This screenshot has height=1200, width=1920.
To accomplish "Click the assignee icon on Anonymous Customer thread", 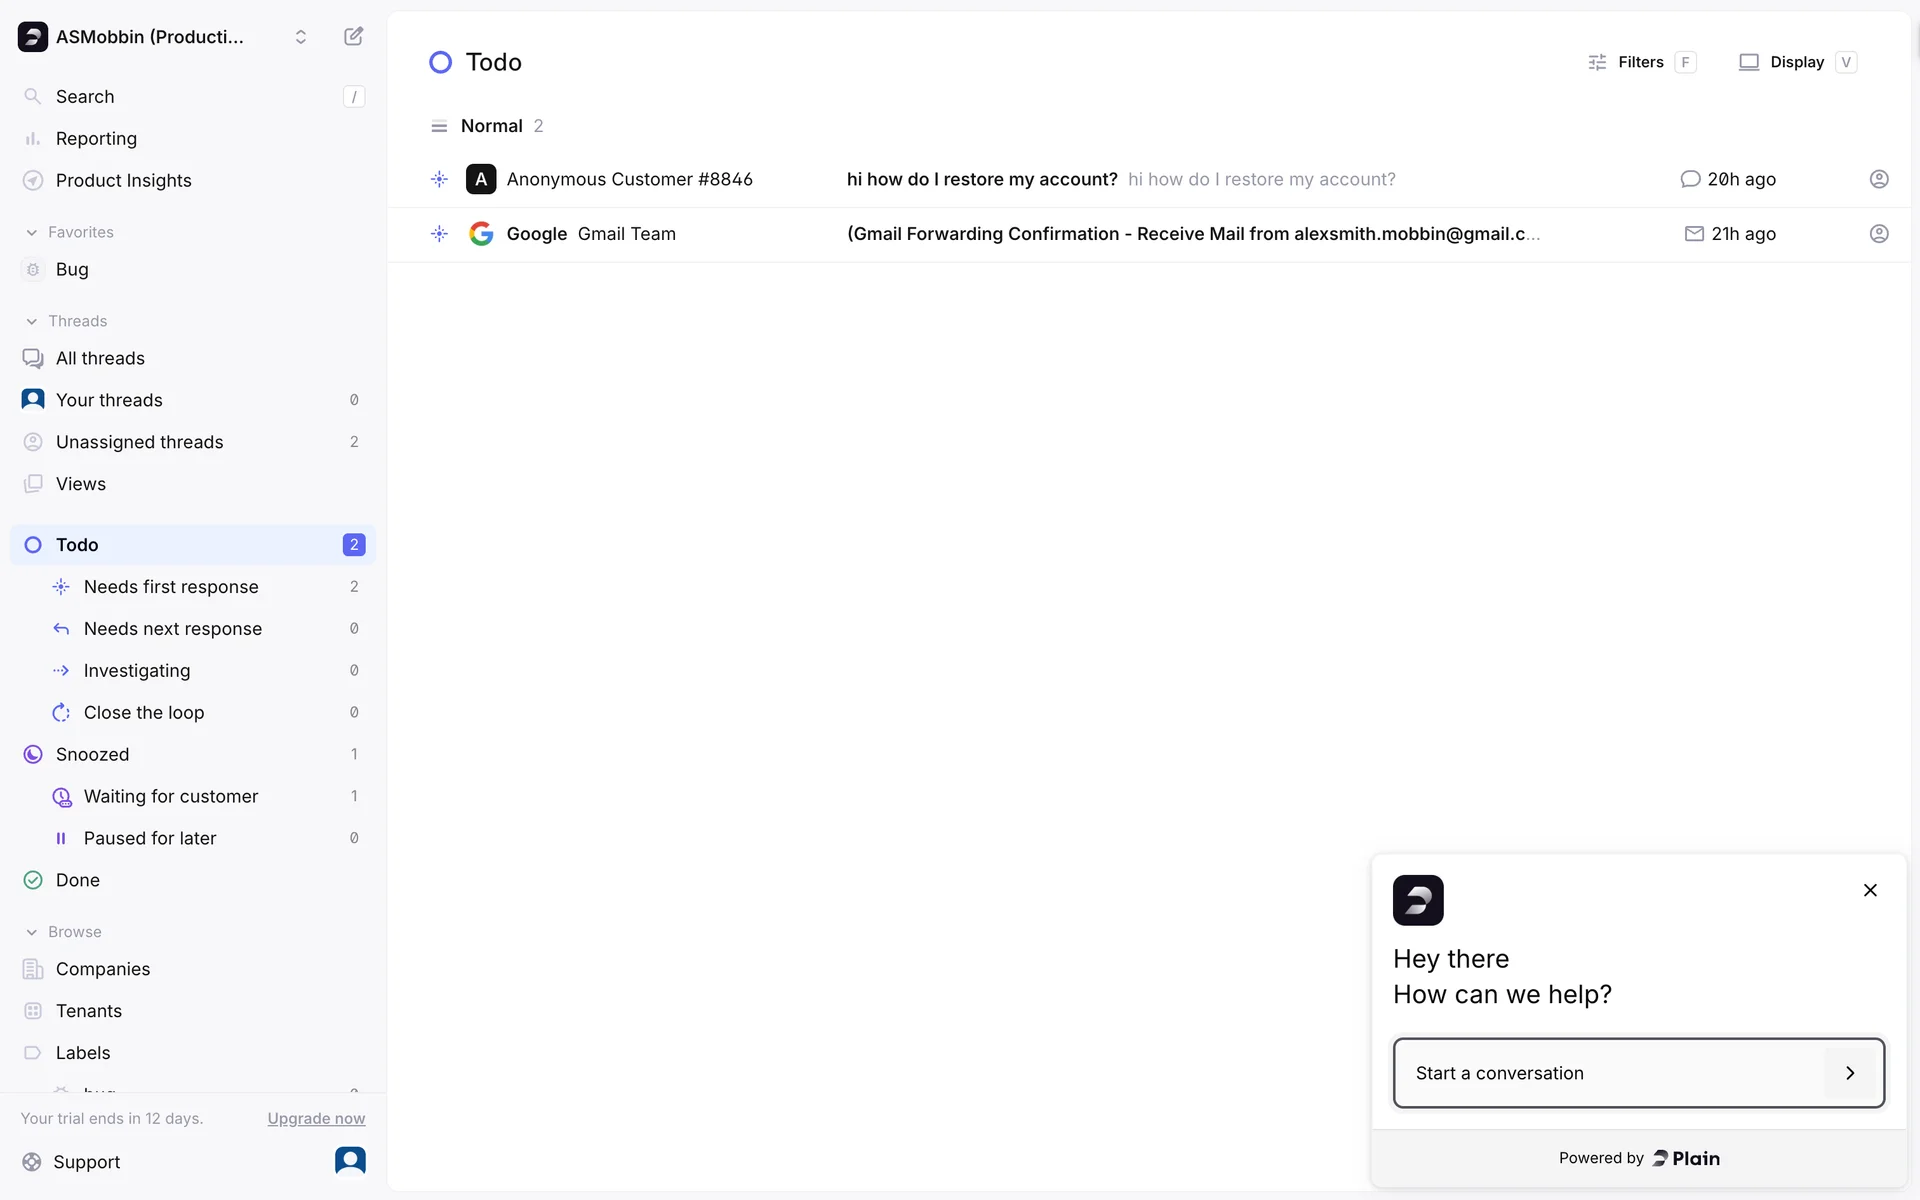I will [x=1878, y=179].
